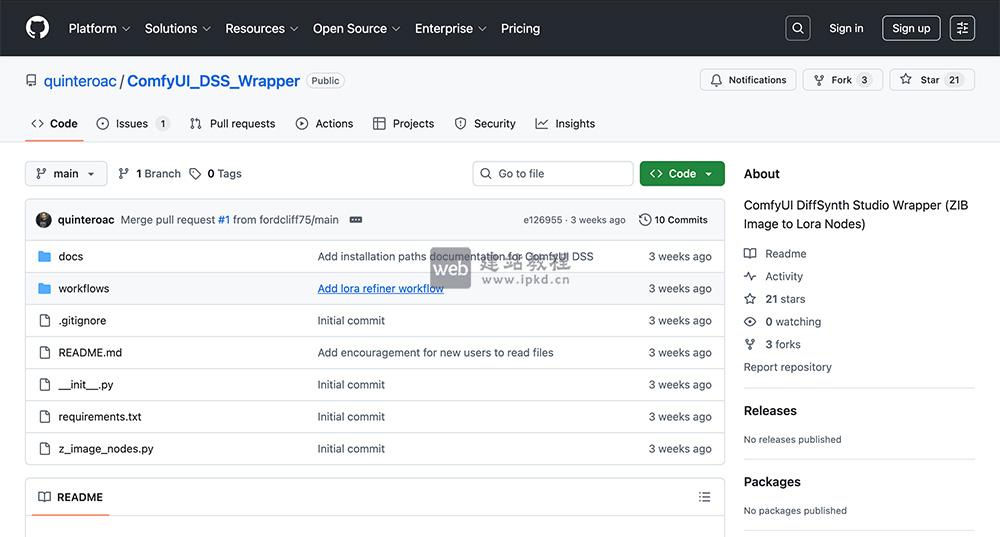Expand the Resources menu
The width and height of the screenshot is (1000, 537).
[x=261, y=29]
